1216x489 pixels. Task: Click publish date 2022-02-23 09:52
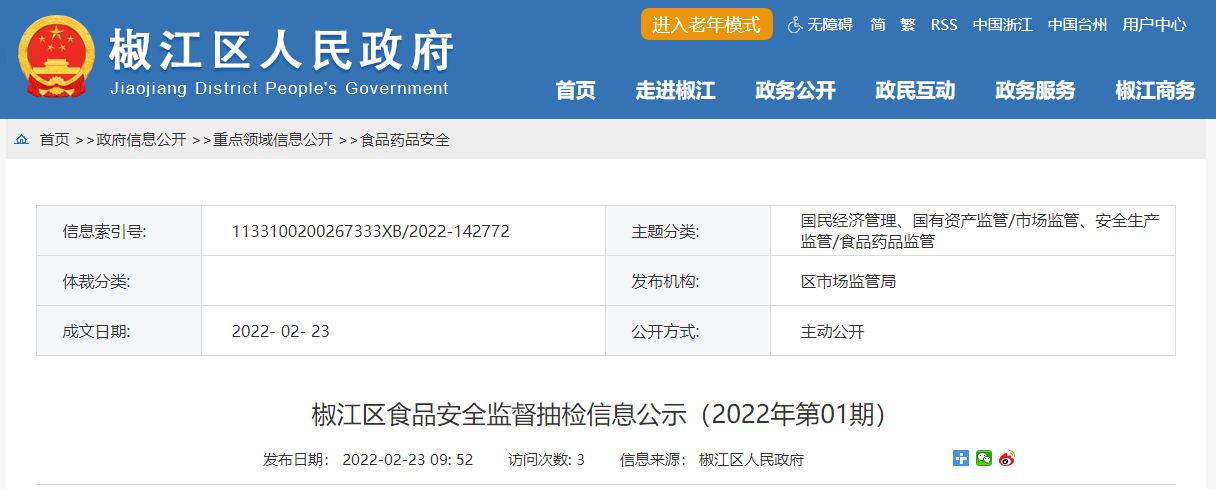pyautogui.click(x=368, y=460)
